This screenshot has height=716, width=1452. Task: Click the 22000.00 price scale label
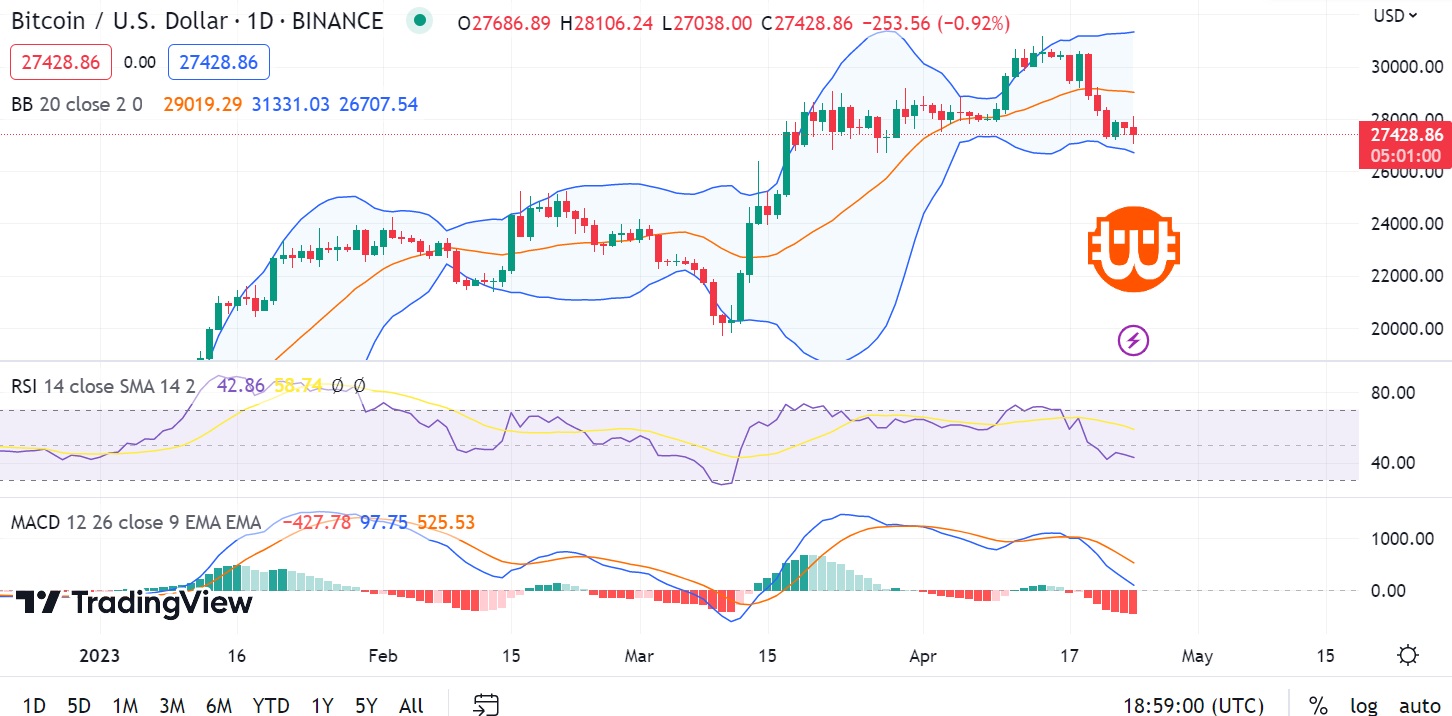point(1406,276)
